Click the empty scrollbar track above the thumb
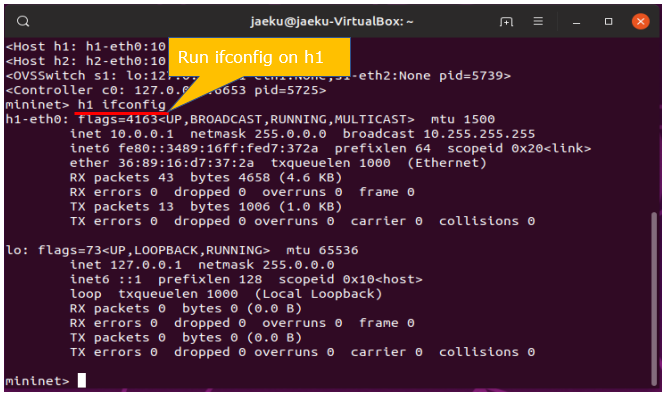 click(655, 125)
